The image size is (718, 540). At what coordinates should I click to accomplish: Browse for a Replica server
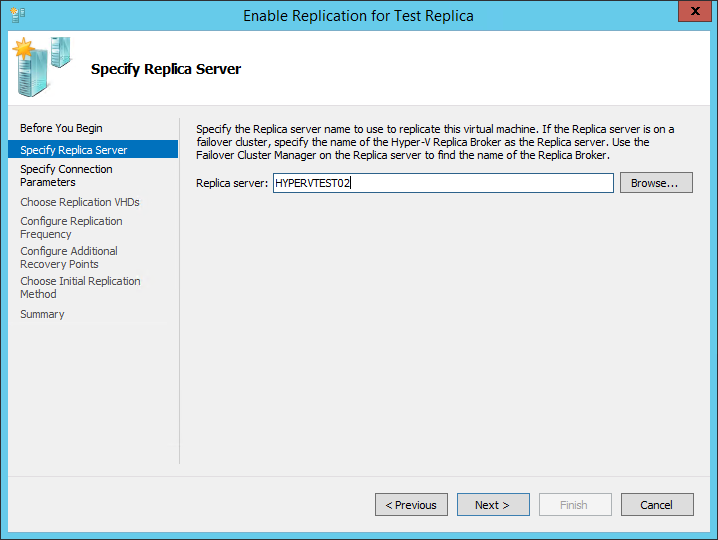coord(656,183)
